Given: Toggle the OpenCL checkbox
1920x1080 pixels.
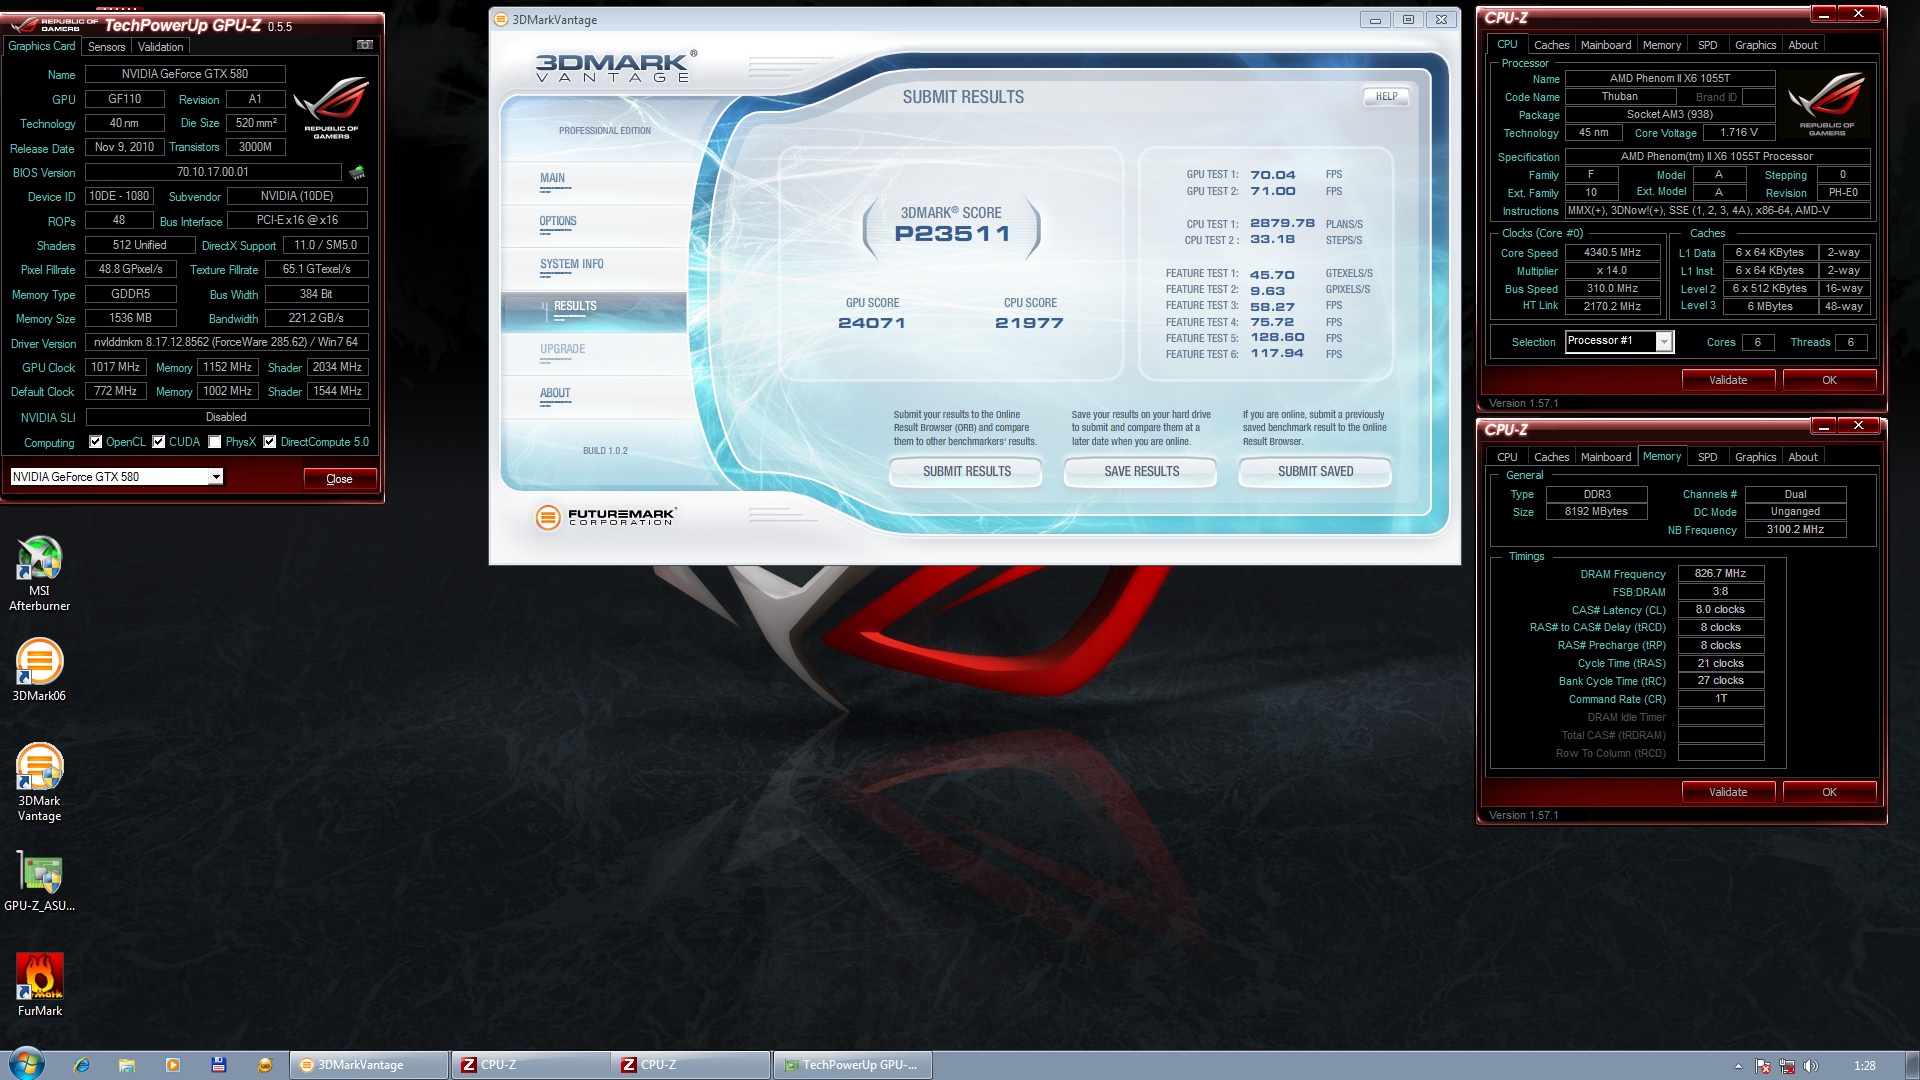Looking at the screenshot, I should [96, 442].
